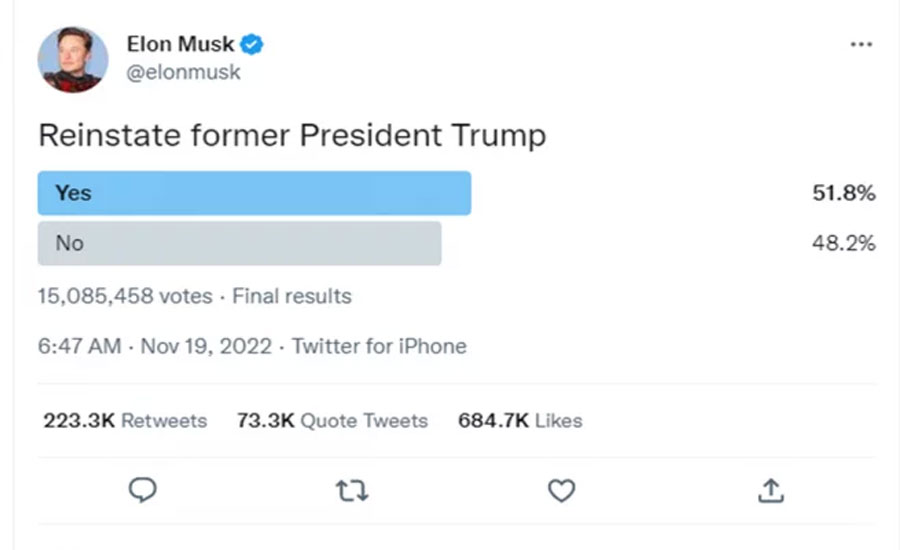Screen dimensions: 900x550
Task: Click the Twitter for iPhone source link
Action: (379, 346)
